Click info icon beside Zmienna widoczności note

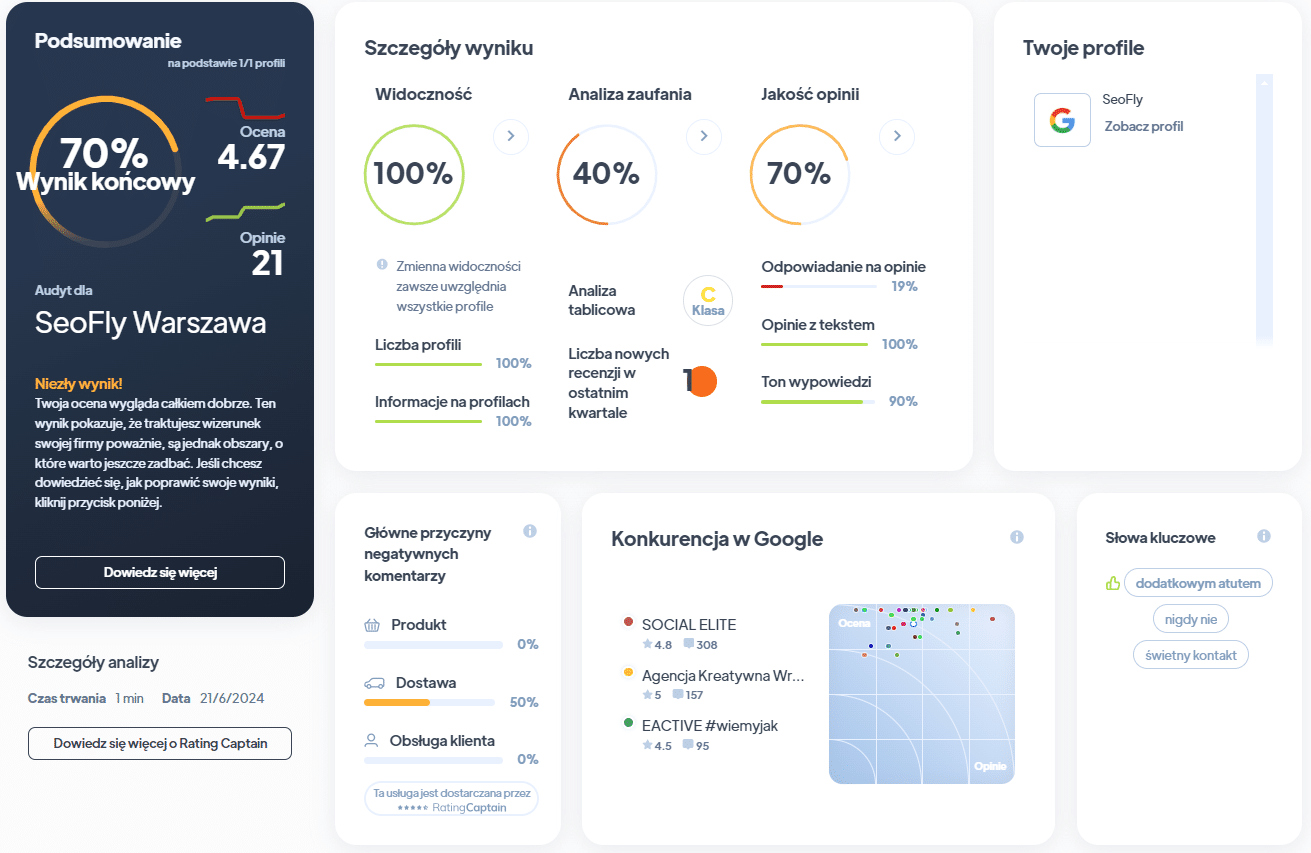pyautogui.click(x=382, y=265)
